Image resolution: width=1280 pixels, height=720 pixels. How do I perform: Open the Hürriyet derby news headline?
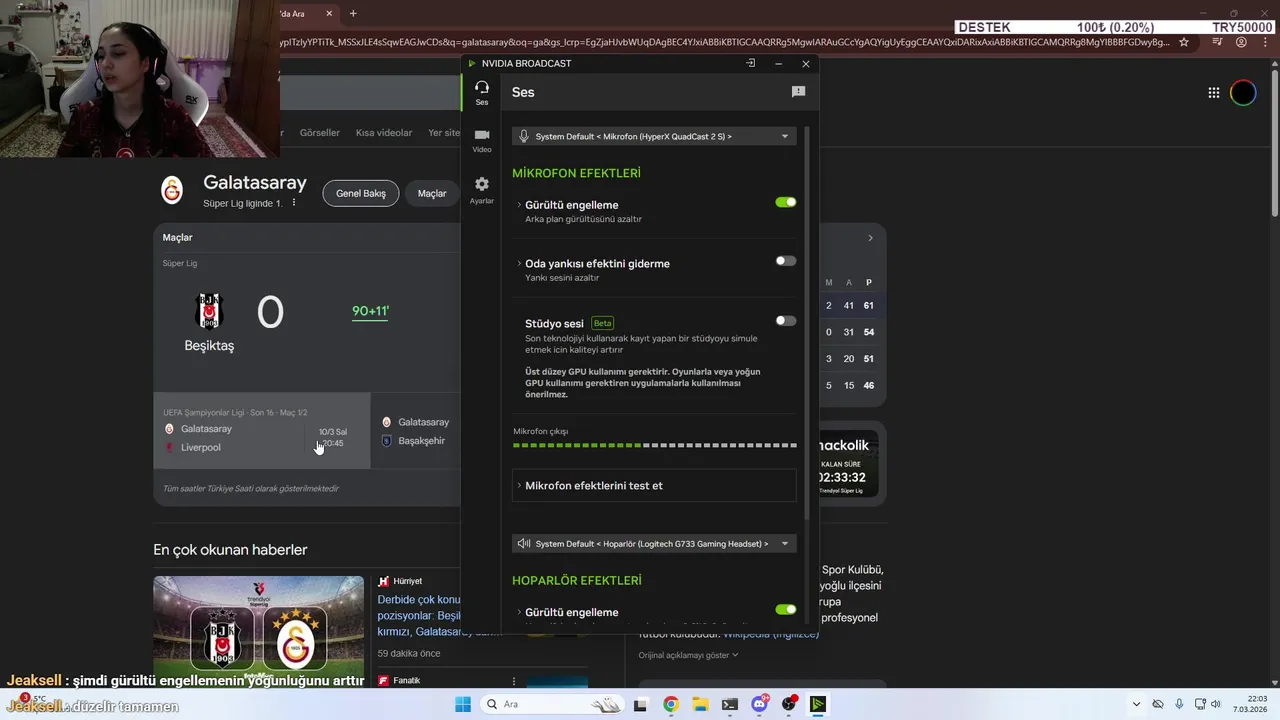click(419, 616)
